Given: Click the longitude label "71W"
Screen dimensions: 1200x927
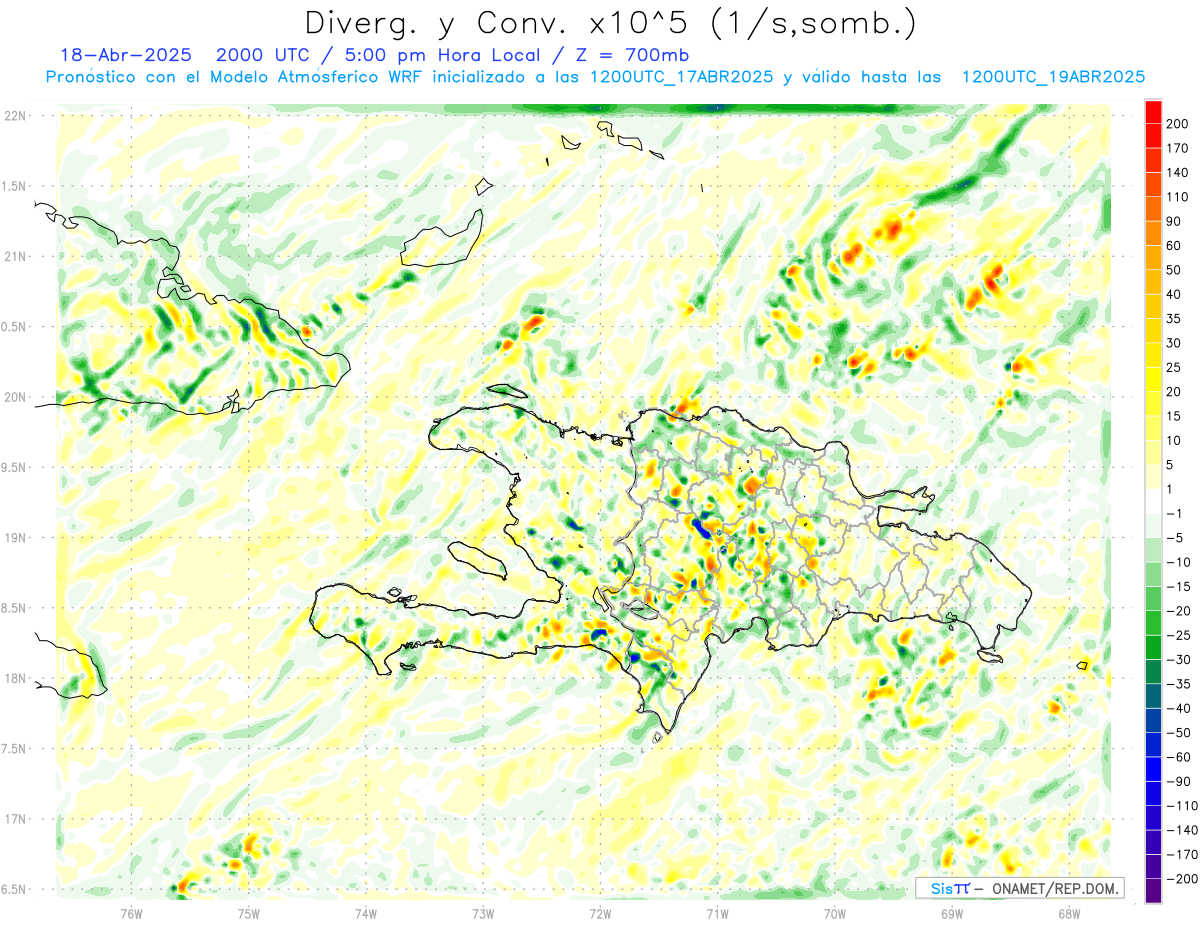Looking at the screenshot, I should point(717,913).
